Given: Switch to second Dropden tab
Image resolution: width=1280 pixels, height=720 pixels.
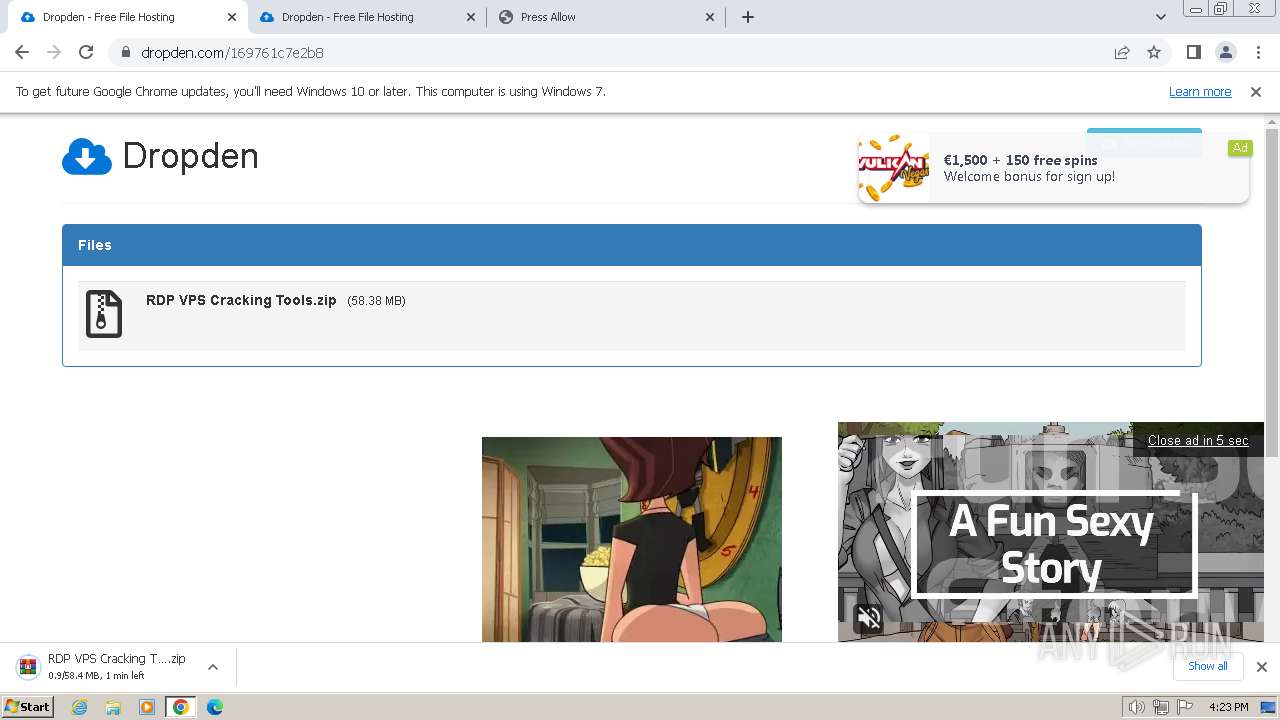Looking at the screenshot, I should pos(368,17).
